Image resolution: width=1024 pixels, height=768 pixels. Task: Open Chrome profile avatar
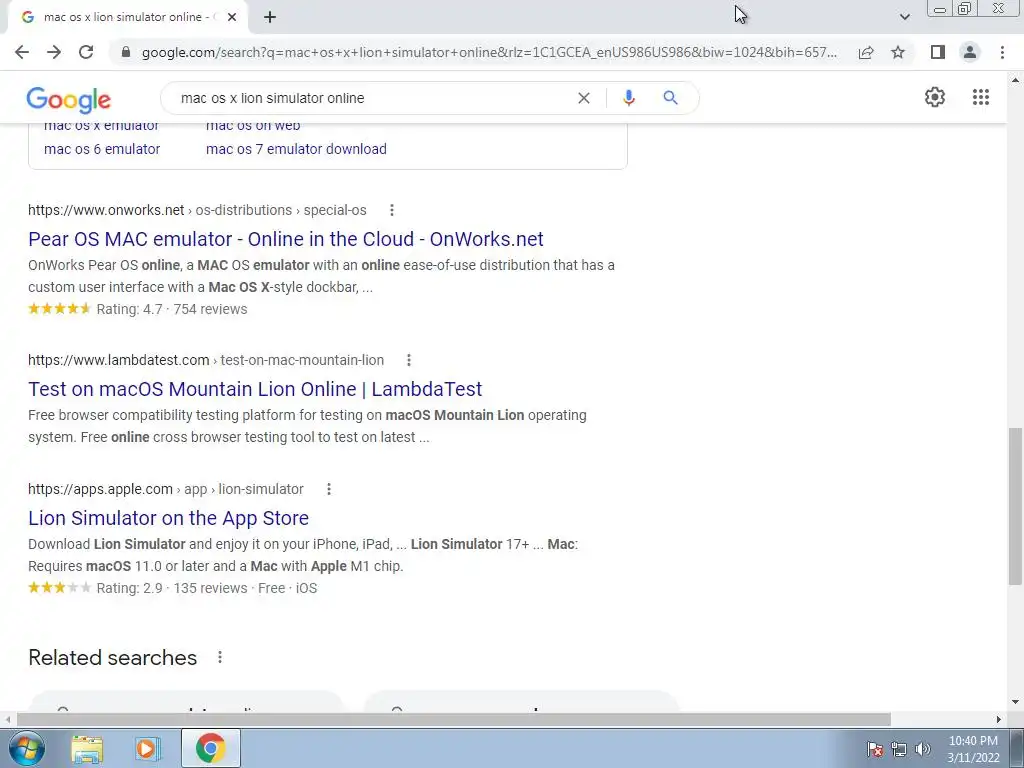pos(970,52)
